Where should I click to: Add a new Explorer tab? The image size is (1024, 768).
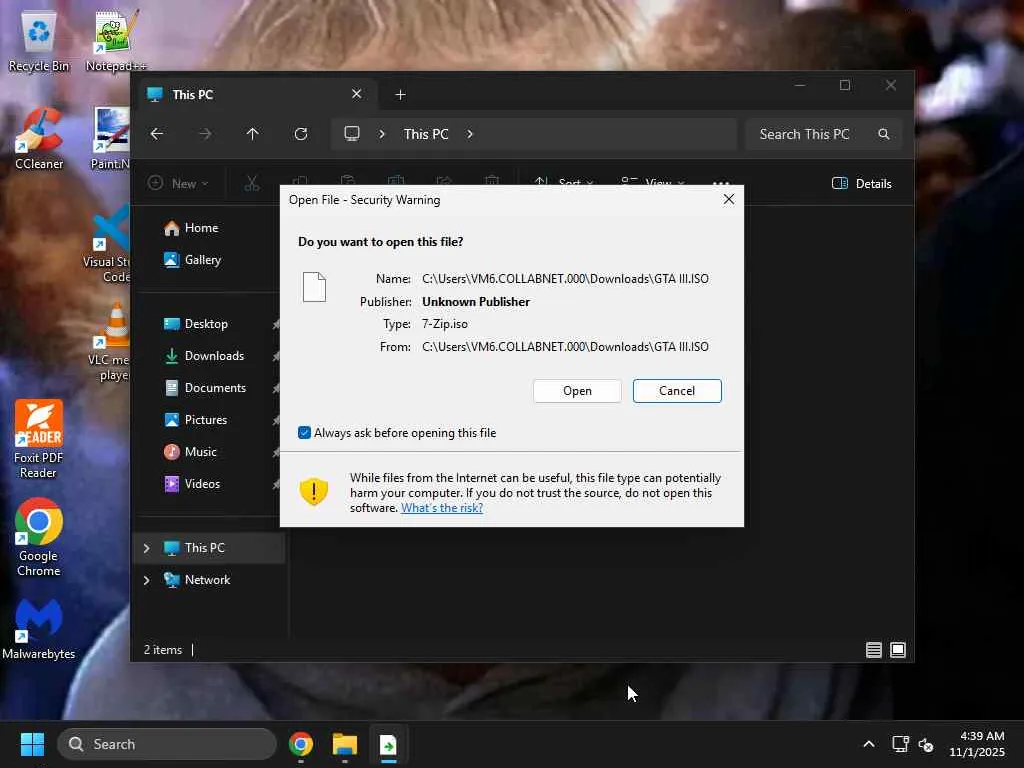pyautogui.click(x=400, y=95)
